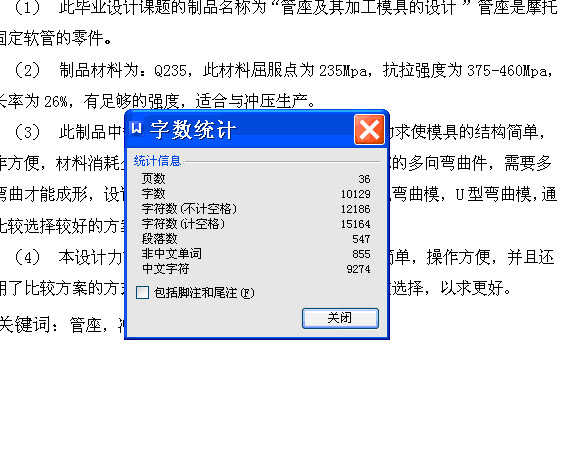
Task: Select the 字符数(不计空格) label
Action: click(x=189, y=209)
